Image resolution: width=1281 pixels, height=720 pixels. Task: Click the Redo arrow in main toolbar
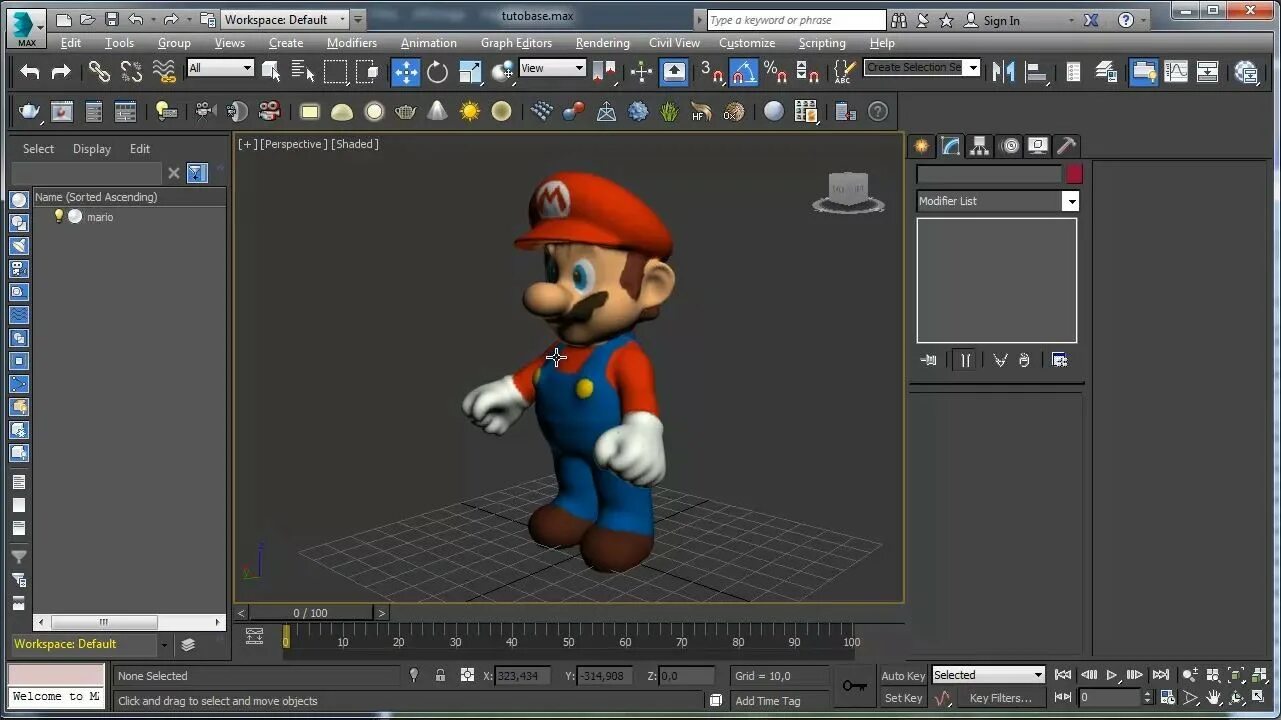pyautogui.click(x=61, y=71)
